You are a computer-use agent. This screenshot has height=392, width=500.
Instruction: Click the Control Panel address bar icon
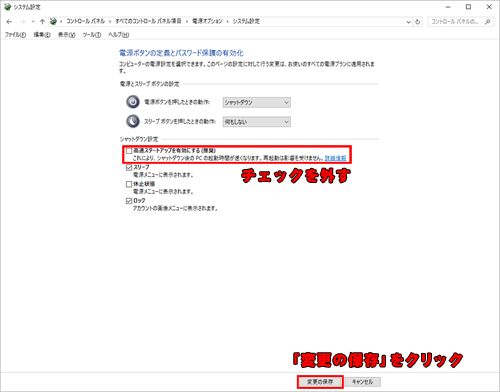[53, 21]
